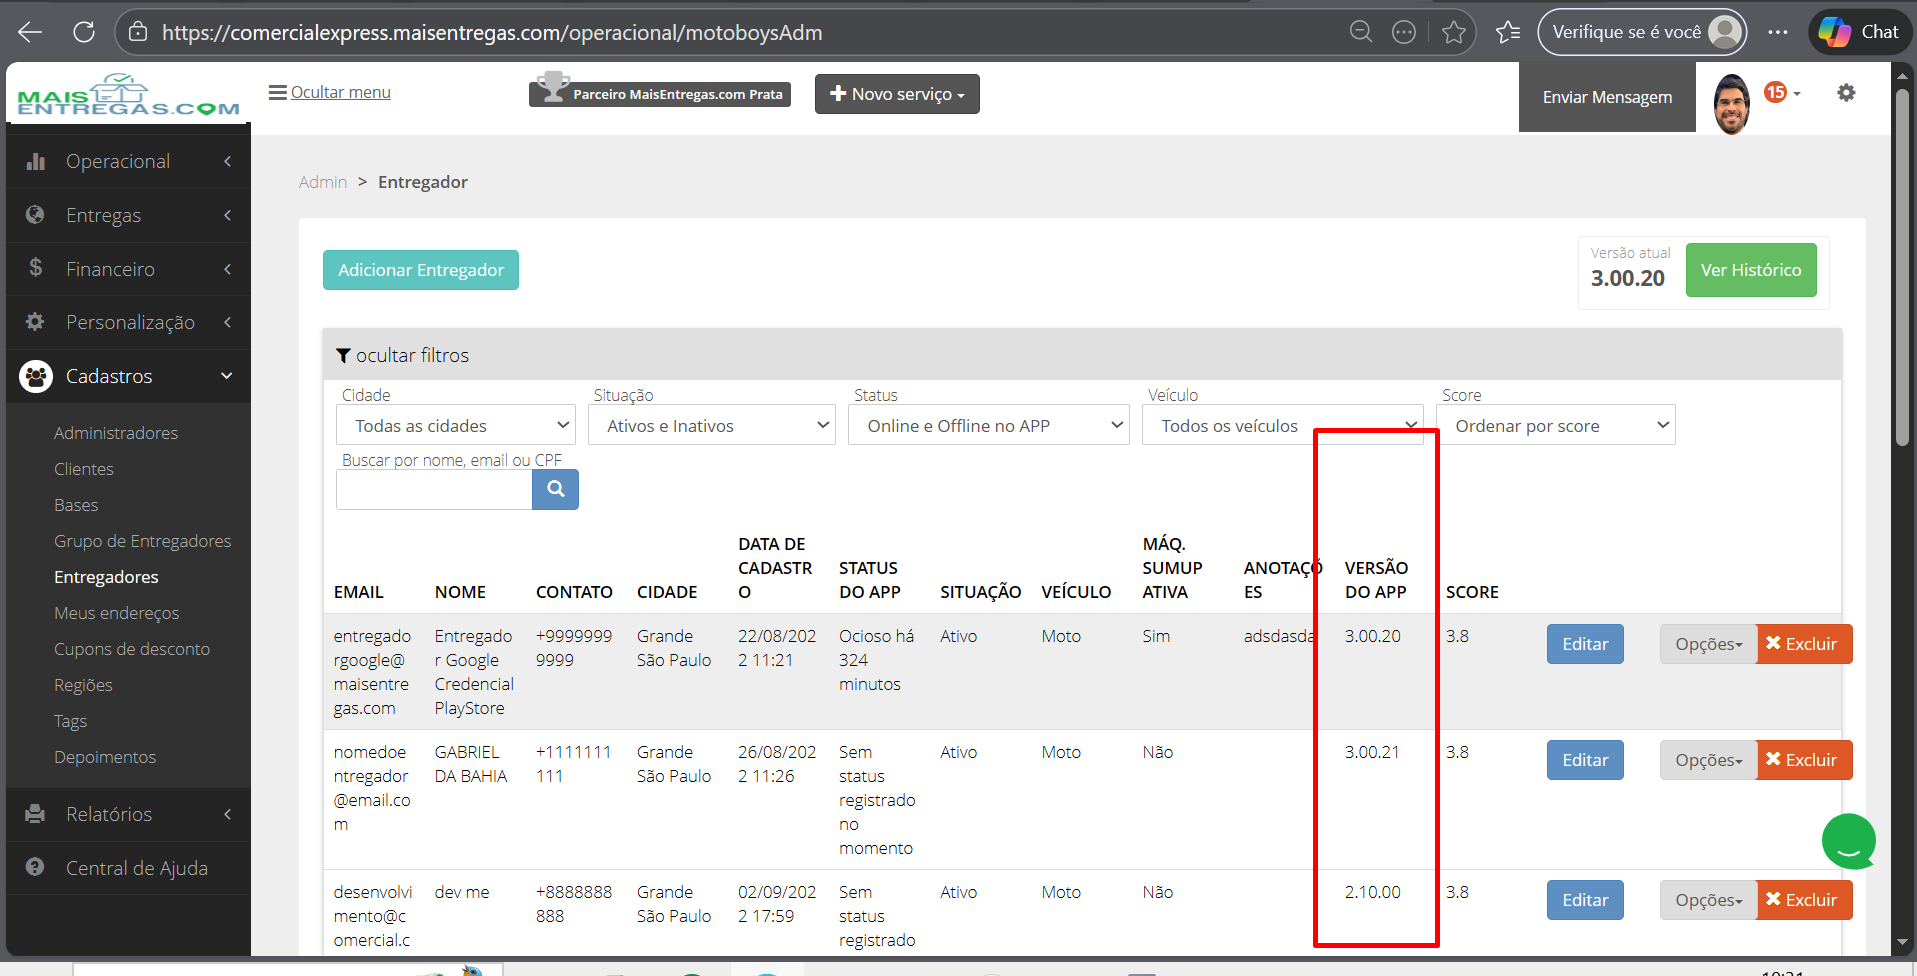Click Adicionar Entregador button

421,270
